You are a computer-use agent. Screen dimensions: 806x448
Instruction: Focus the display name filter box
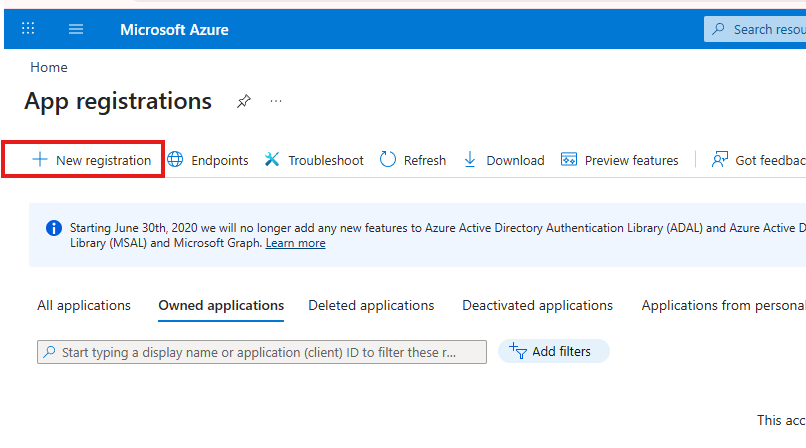tap(262, 352)
